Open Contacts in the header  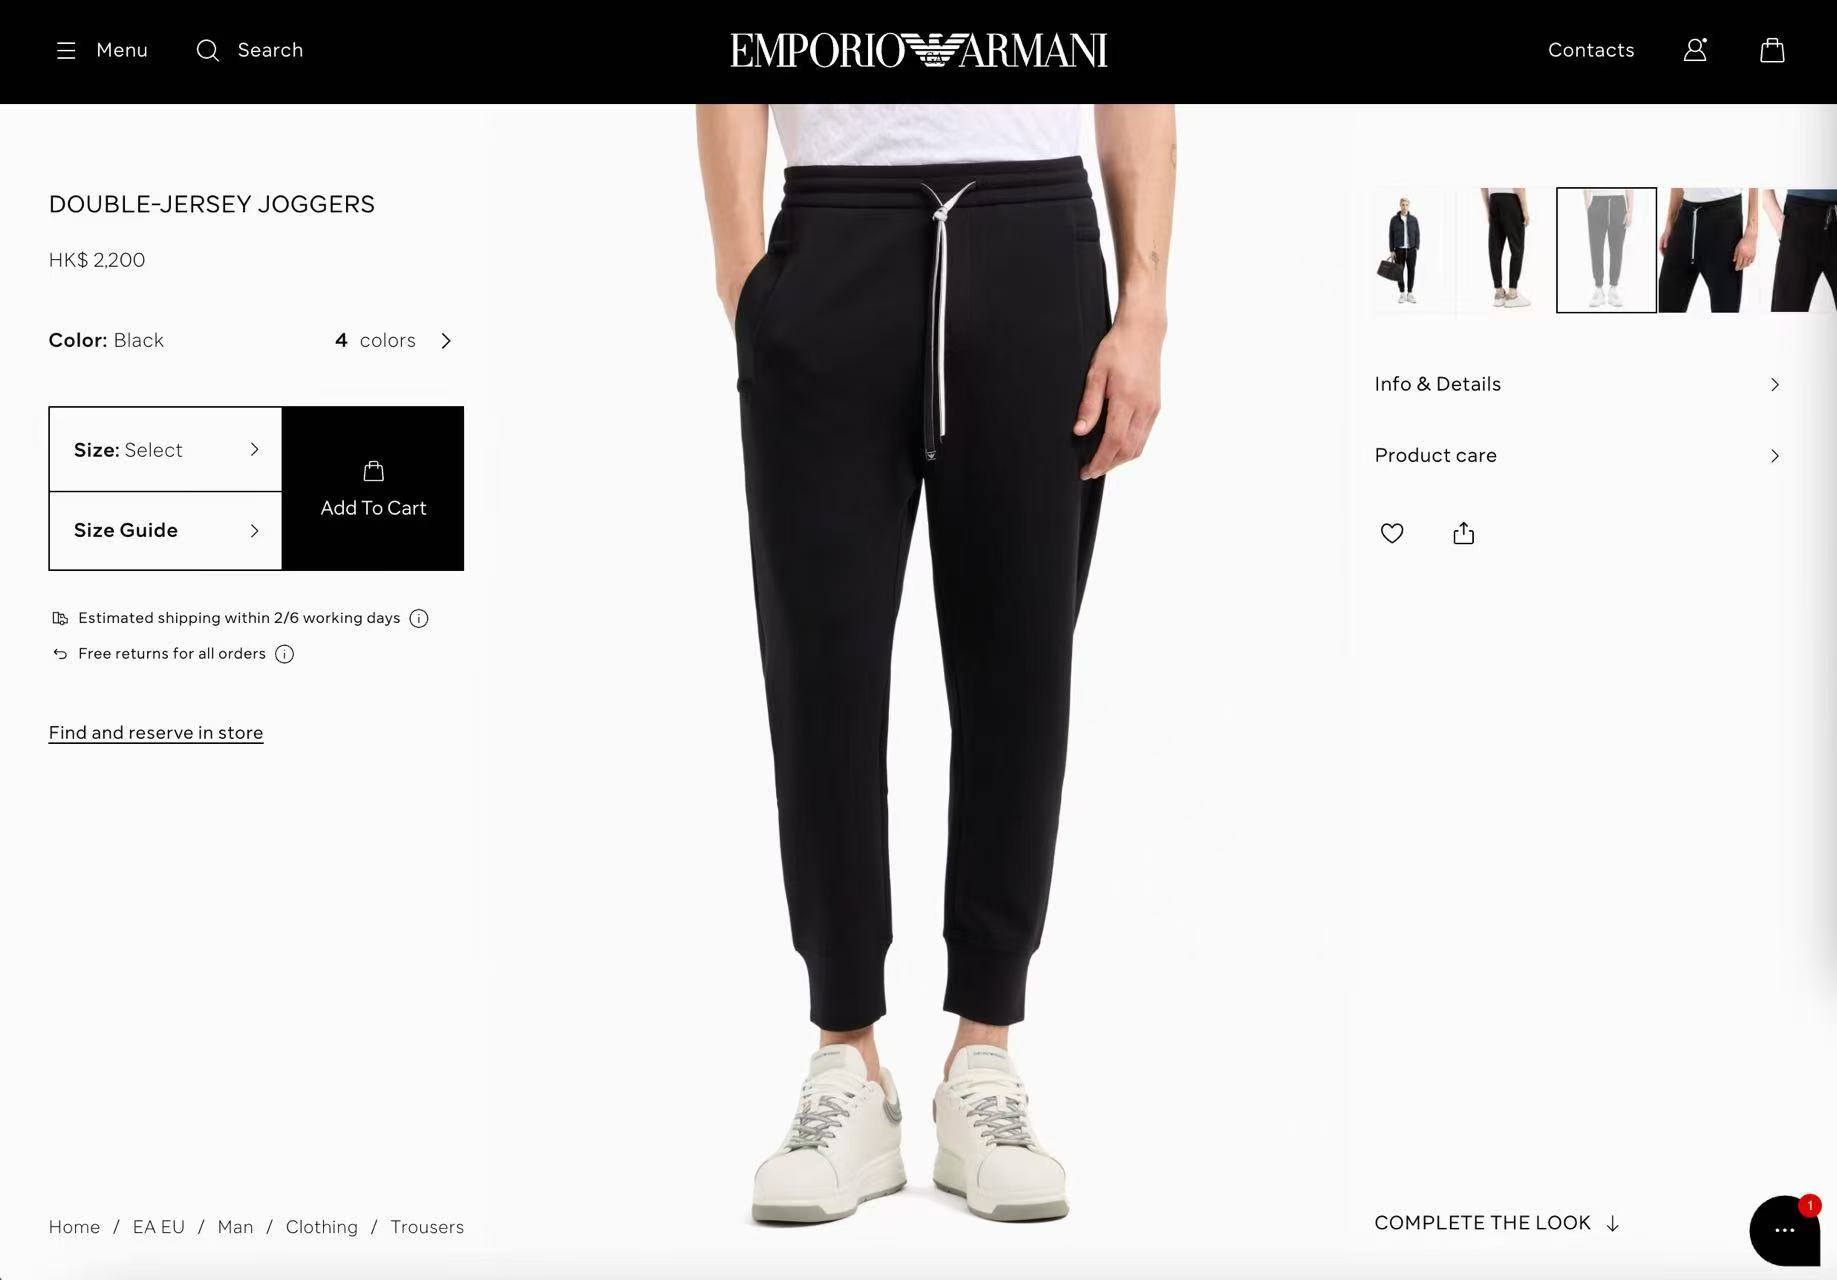point(1591,50)
